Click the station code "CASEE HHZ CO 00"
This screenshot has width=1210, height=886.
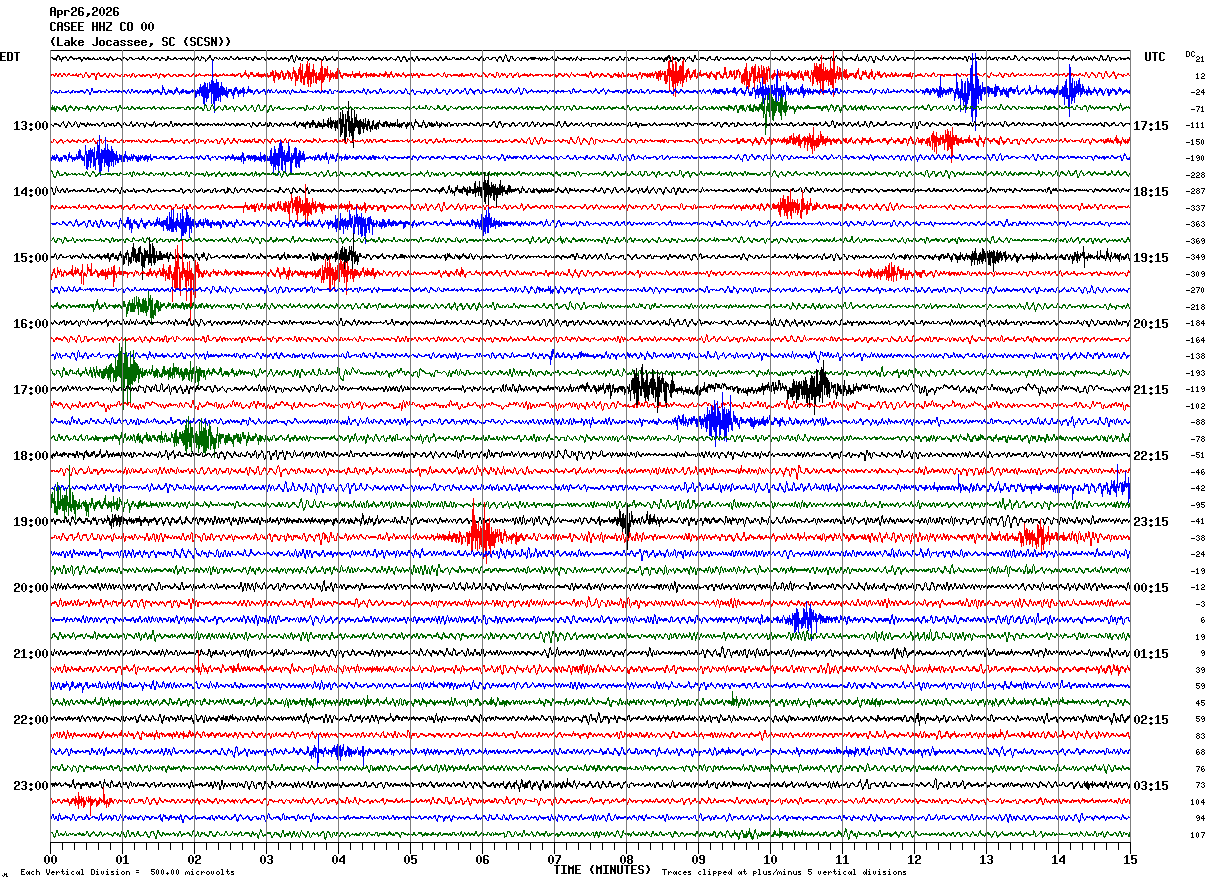click(x=102, y=27)
